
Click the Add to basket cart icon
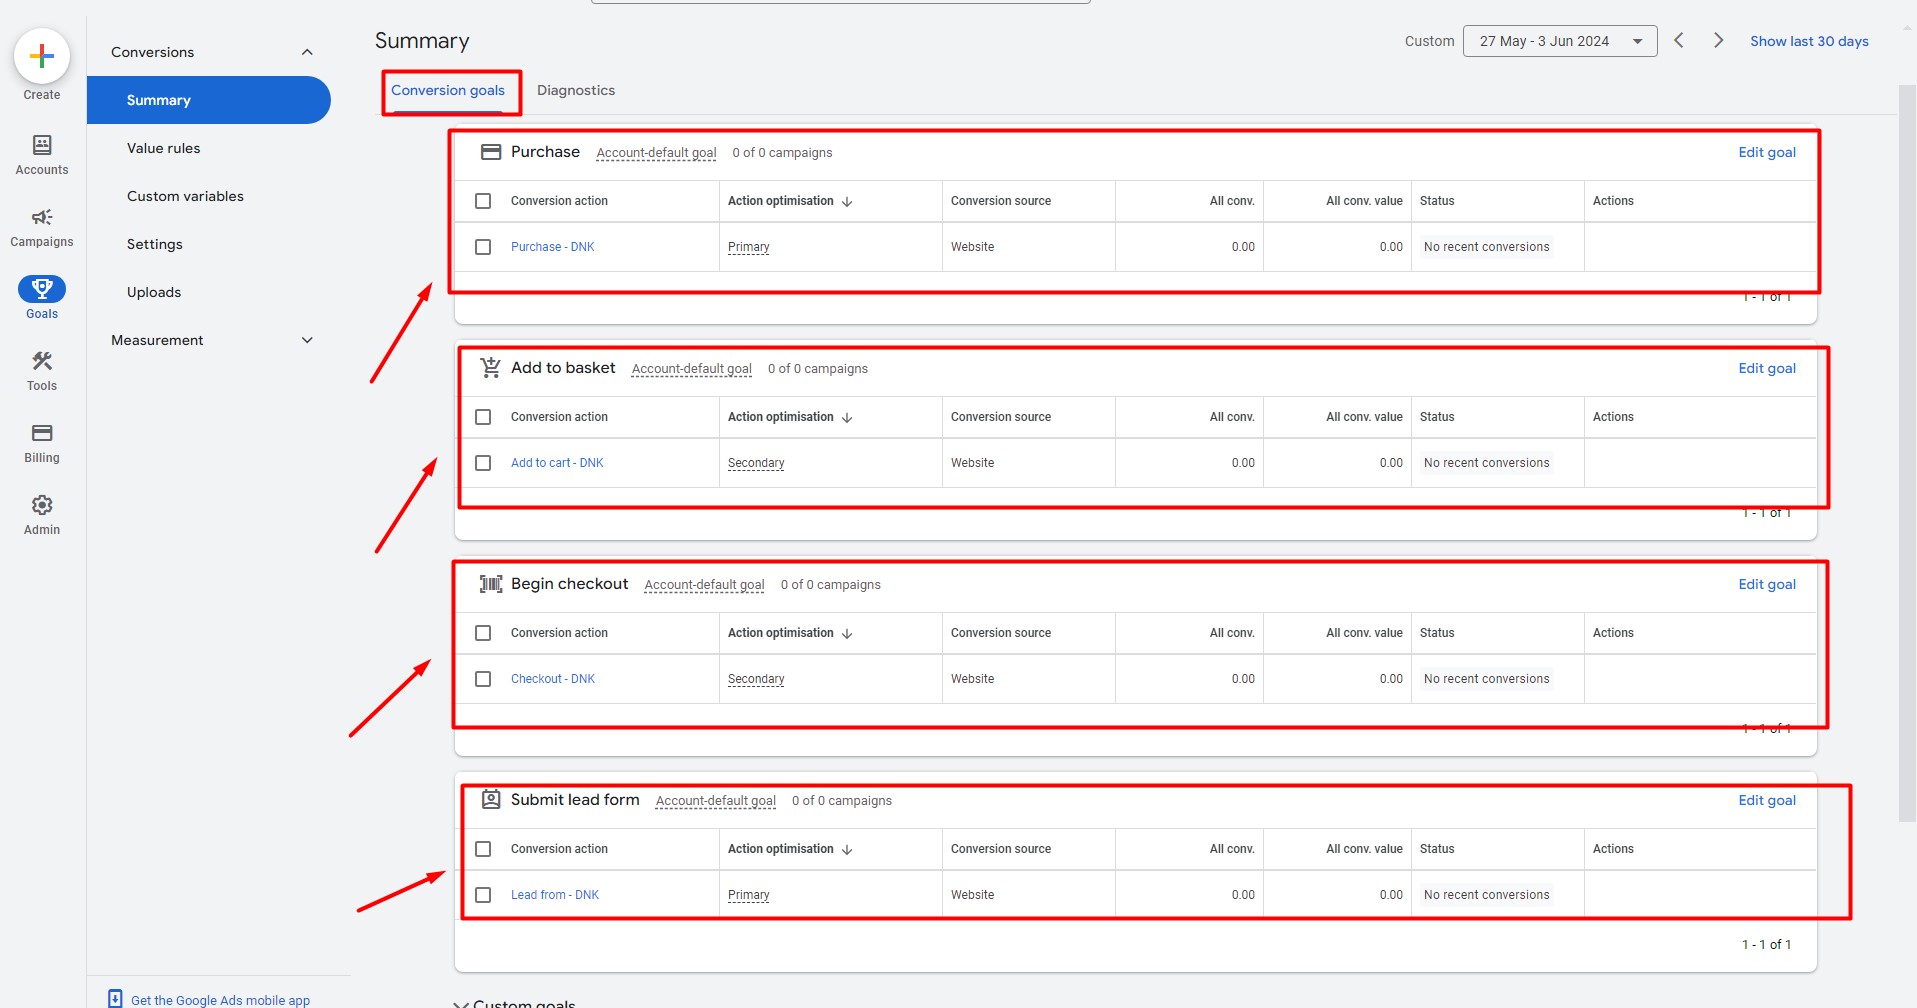491,368
